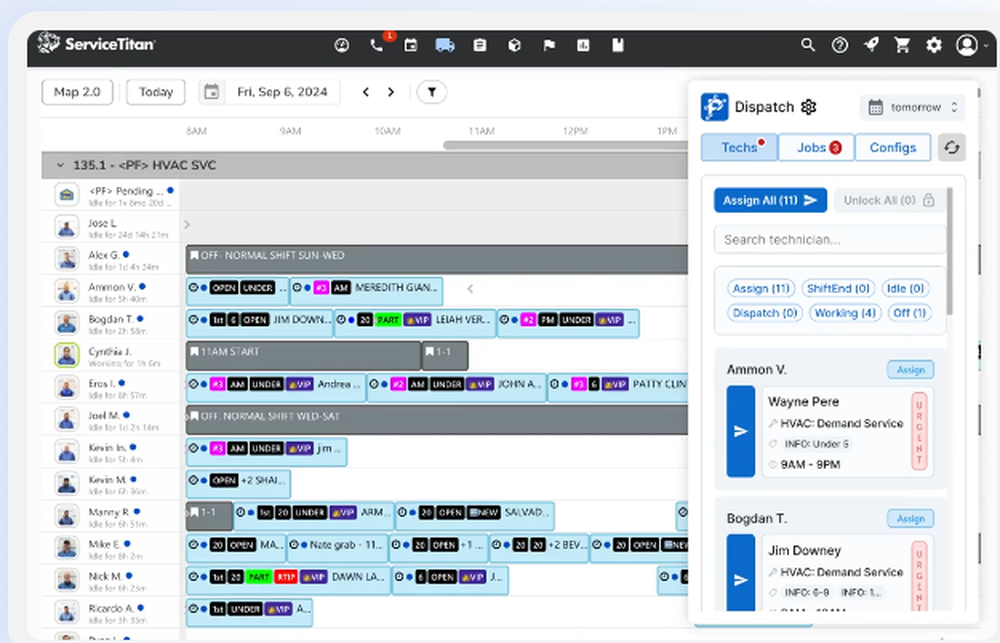Viewport: 1000px width, 643px height.
Task: Click the collapse arrow in Ammon V. row
Action: pos(470,289)
